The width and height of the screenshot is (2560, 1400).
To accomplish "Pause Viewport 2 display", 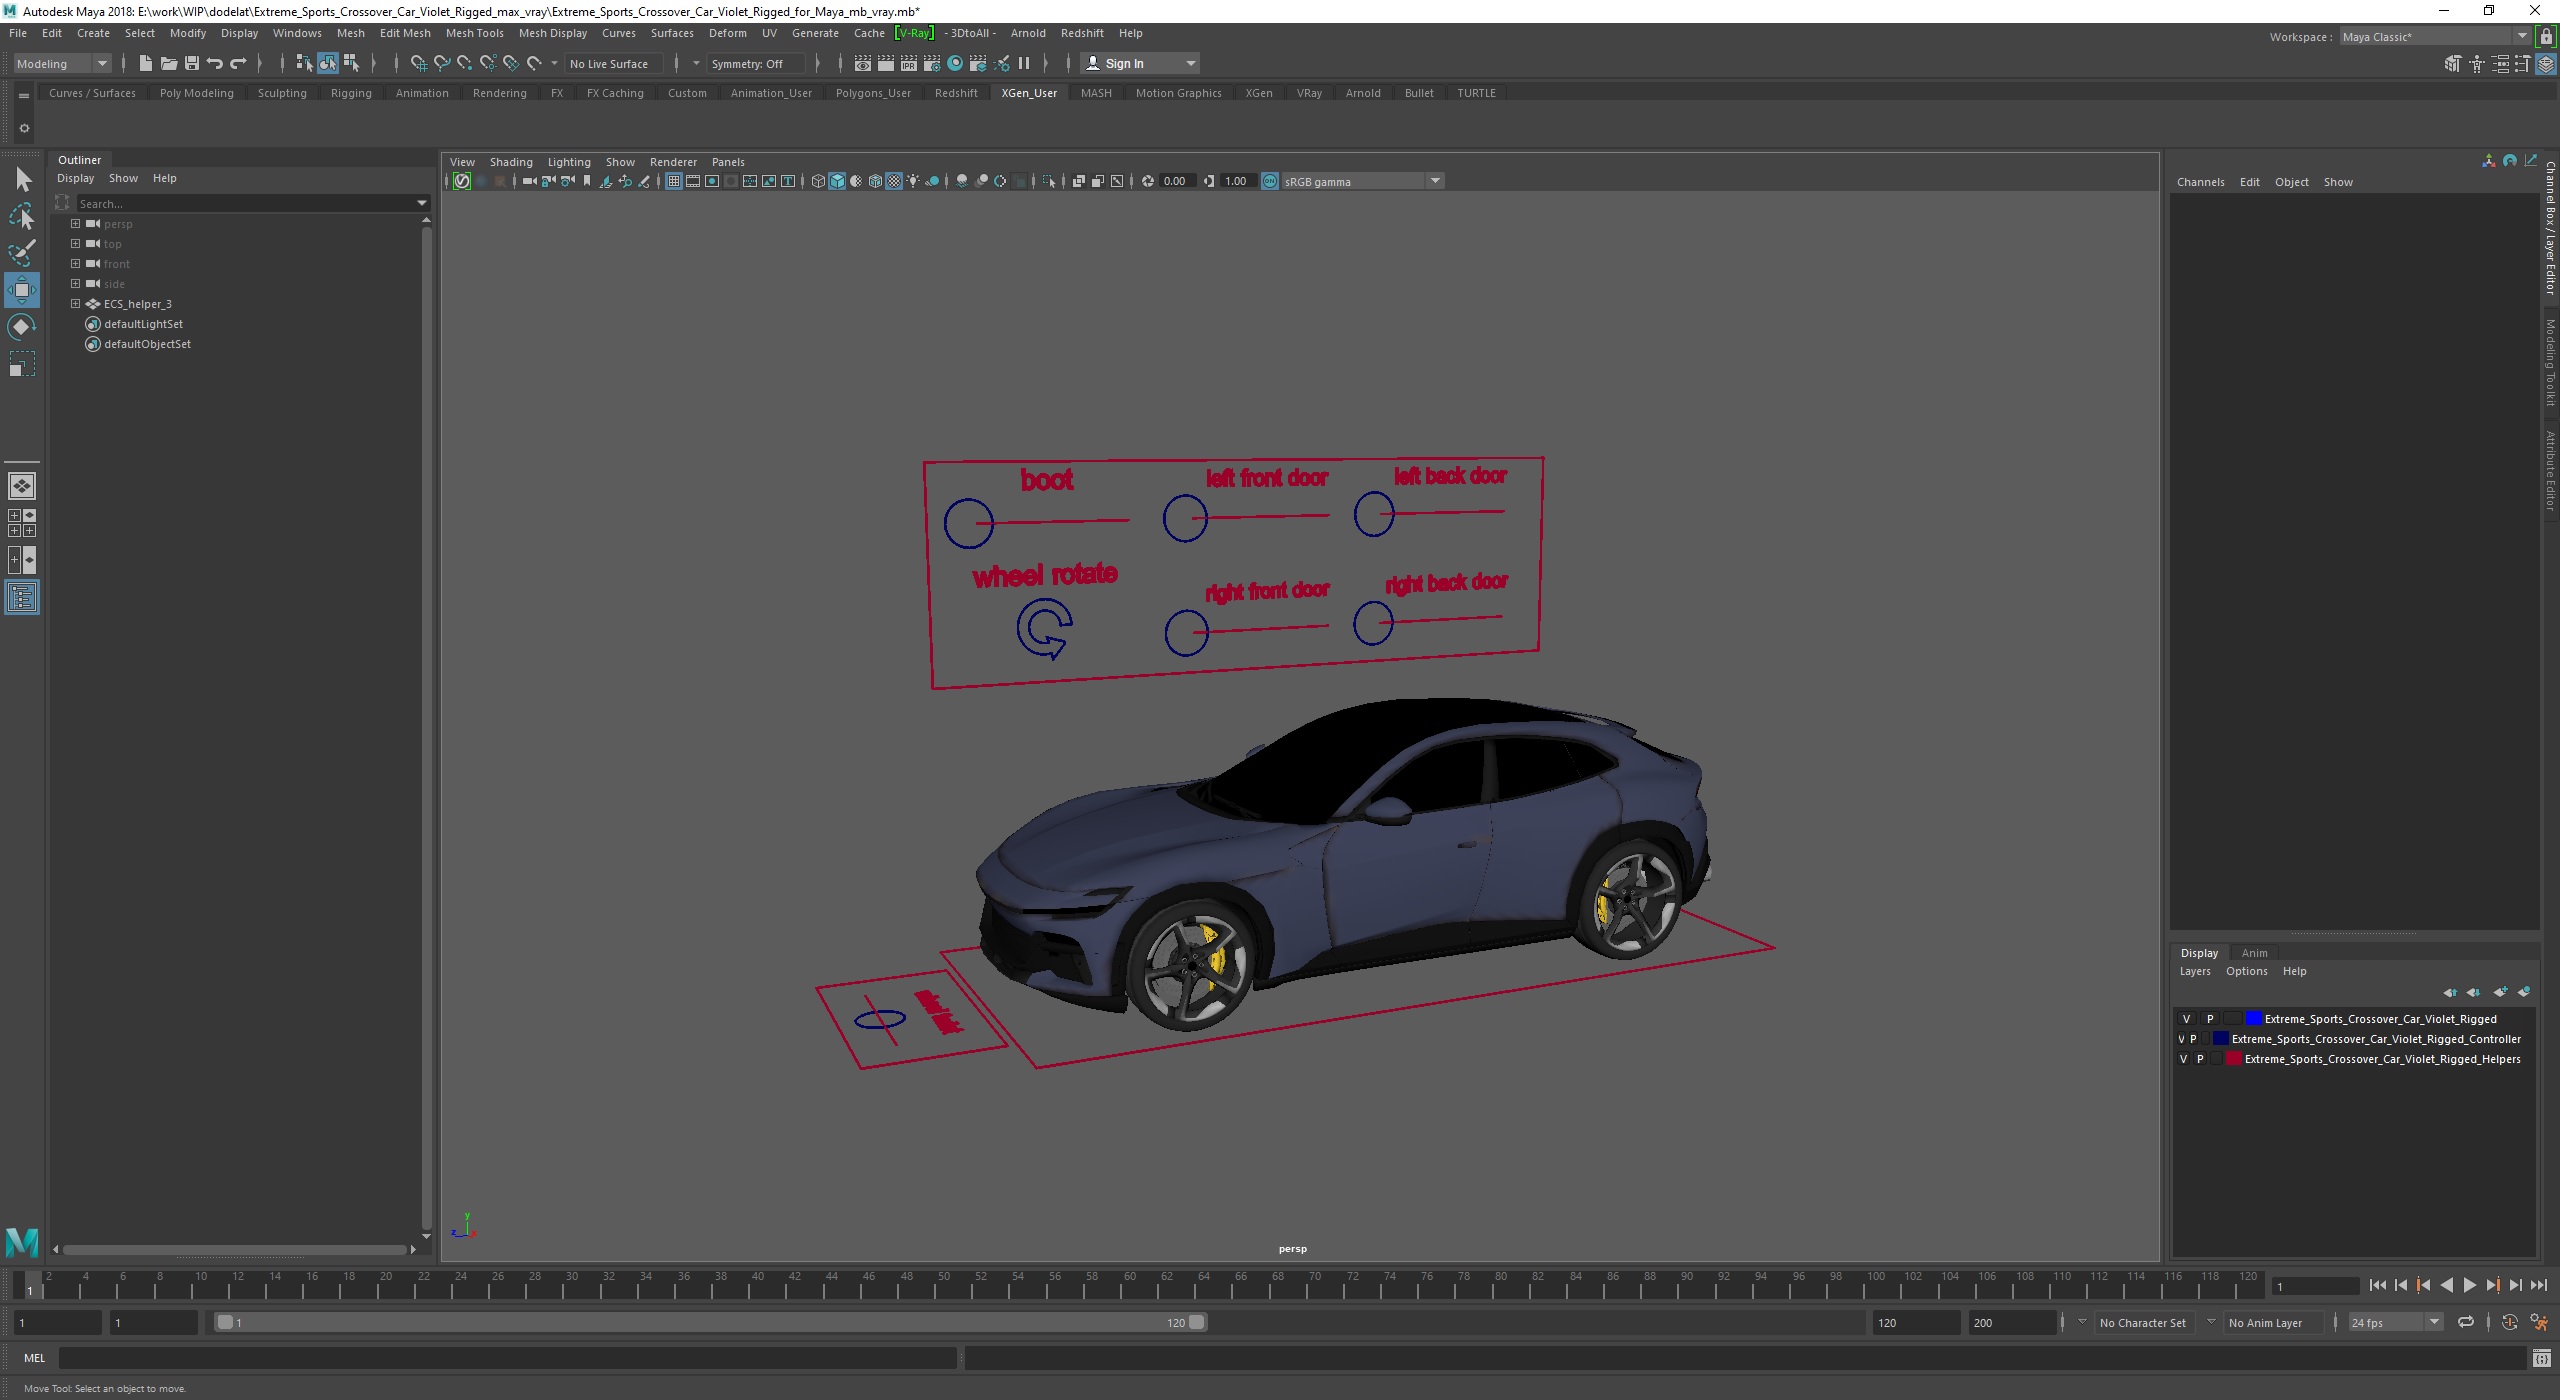I will pos(1024,63).
